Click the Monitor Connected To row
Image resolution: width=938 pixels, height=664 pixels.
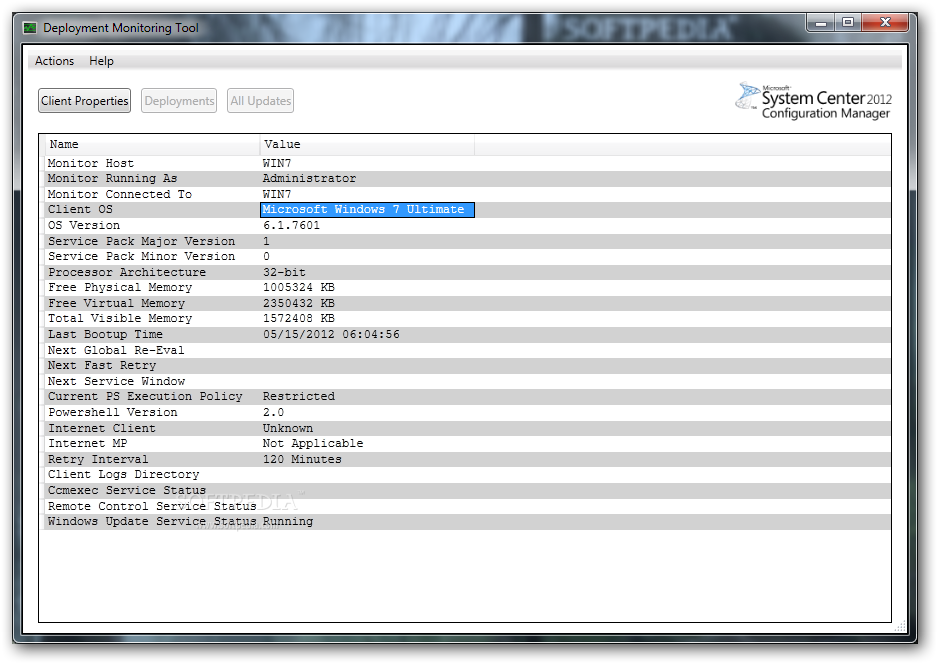click(468, 194)
